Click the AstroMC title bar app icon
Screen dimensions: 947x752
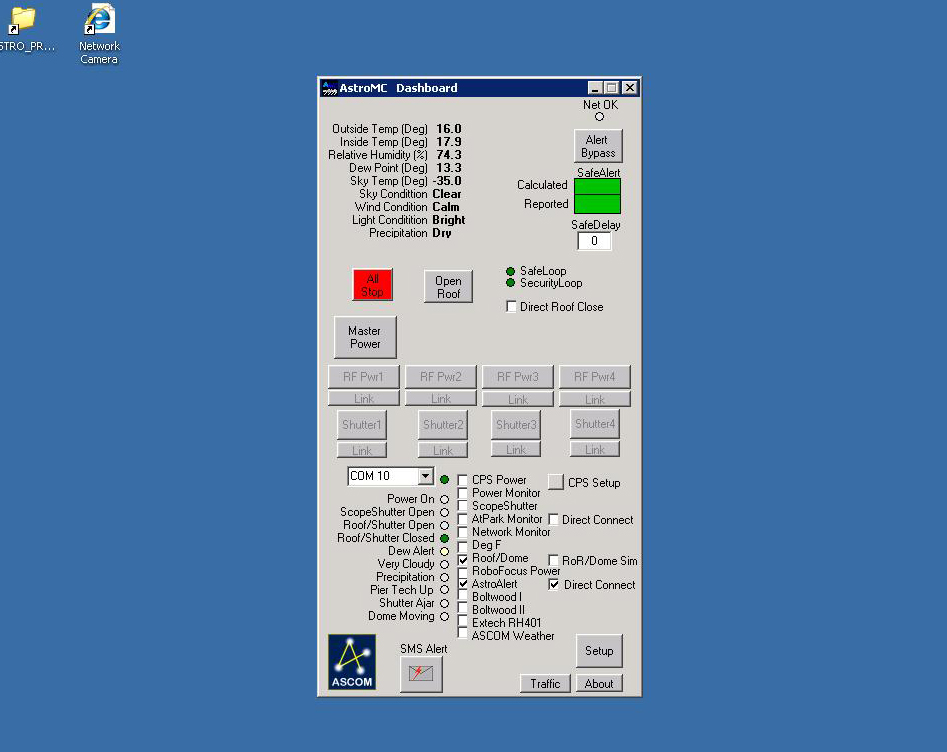pos(329,88)
